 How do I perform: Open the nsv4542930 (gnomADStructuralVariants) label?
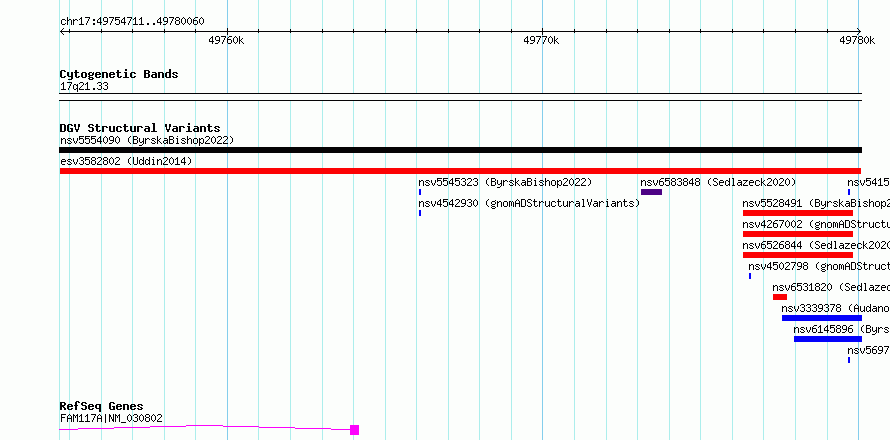529,203
